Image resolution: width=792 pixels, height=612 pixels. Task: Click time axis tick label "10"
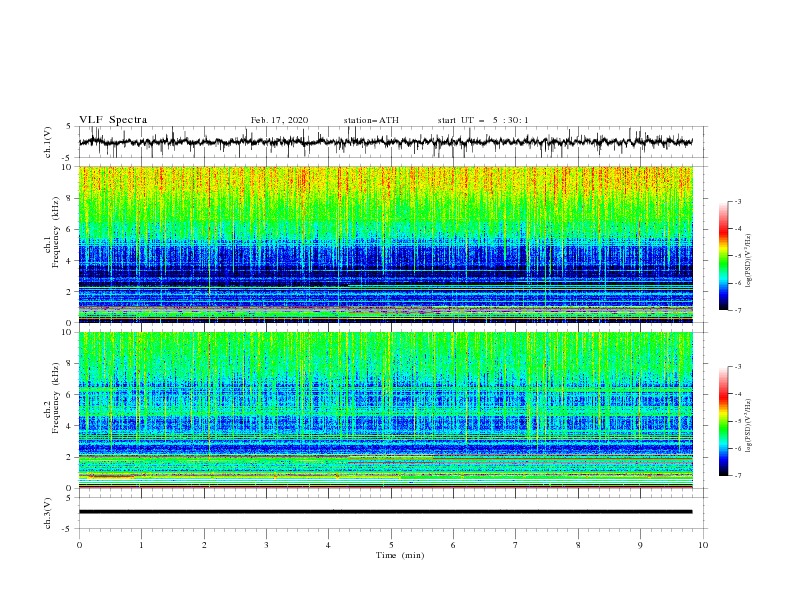(703, 545)
